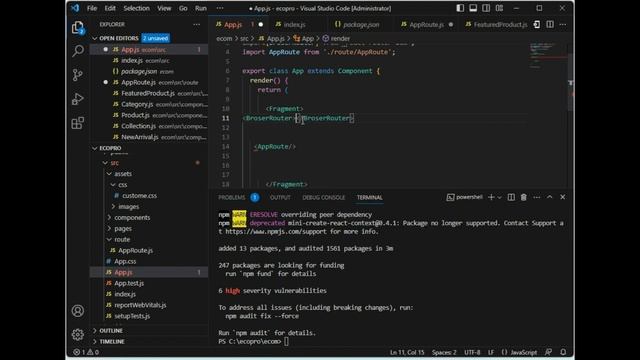Change indentation via Spaces: 2
Screen dimensions: 640x360
(x=444, y=352)
